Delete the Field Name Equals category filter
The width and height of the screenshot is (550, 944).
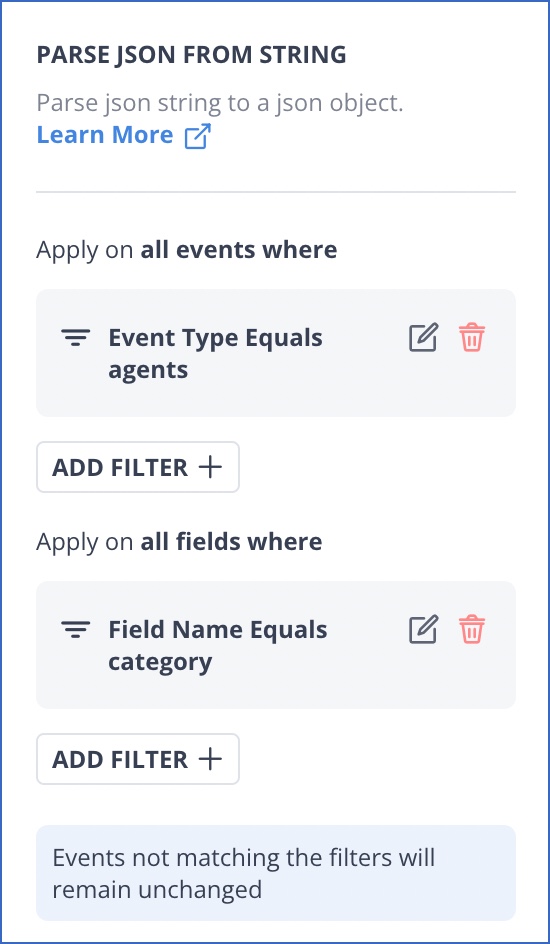(x=472, y=629)
